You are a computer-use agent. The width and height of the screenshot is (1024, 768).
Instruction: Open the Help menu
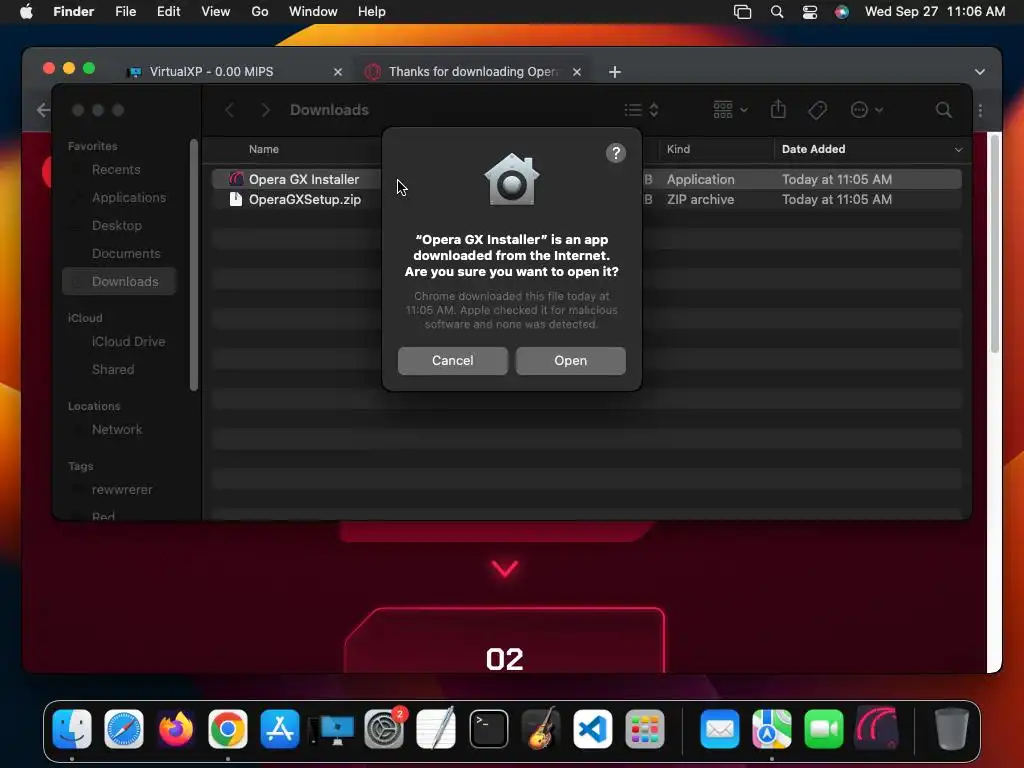pos(372,12)
